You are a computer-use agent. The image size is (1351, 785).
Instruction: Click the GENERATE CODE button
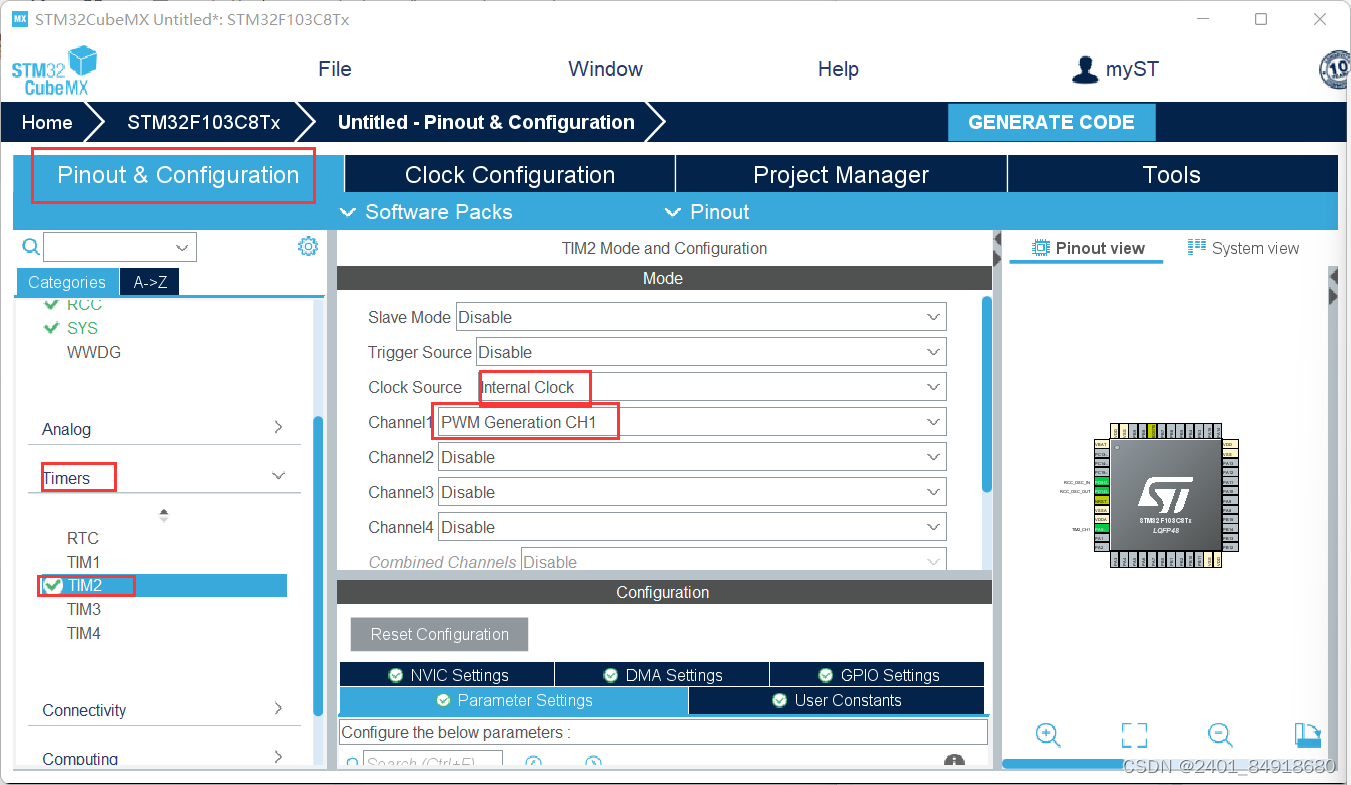(x=1051, y=122)
